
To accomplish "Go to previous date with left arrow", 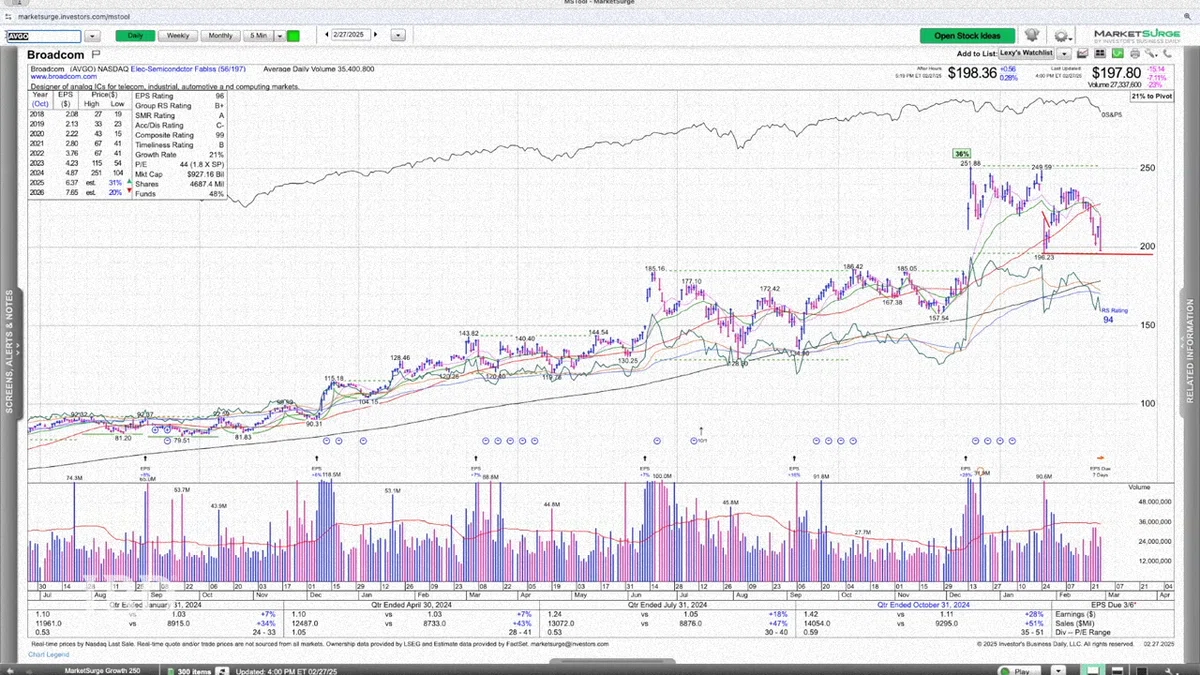I will 328,35.
